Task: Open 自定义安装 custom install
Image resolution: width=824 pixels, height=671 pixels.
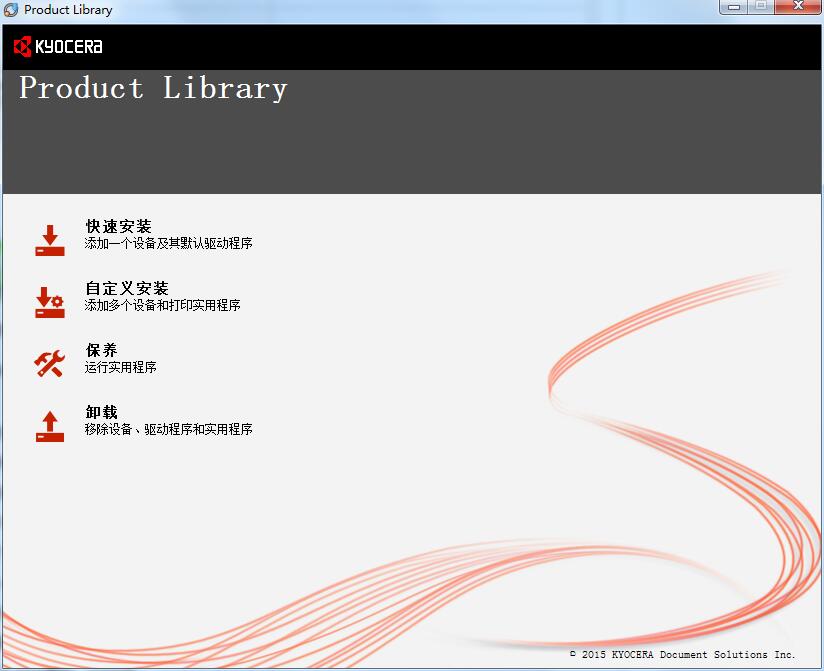Action: point(127,288)
